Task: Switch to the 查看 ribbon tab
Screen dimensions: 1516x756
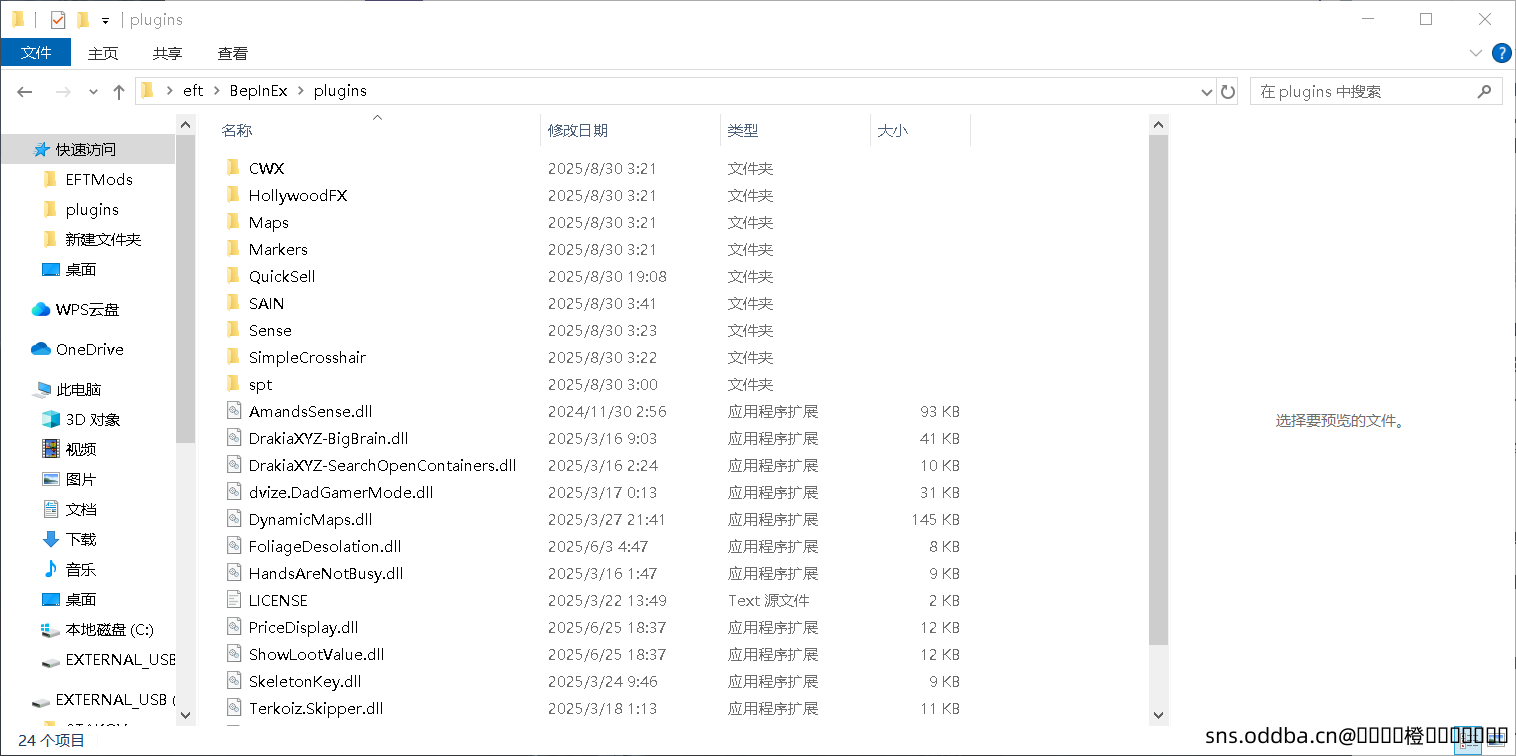Action: pos(233,53)
